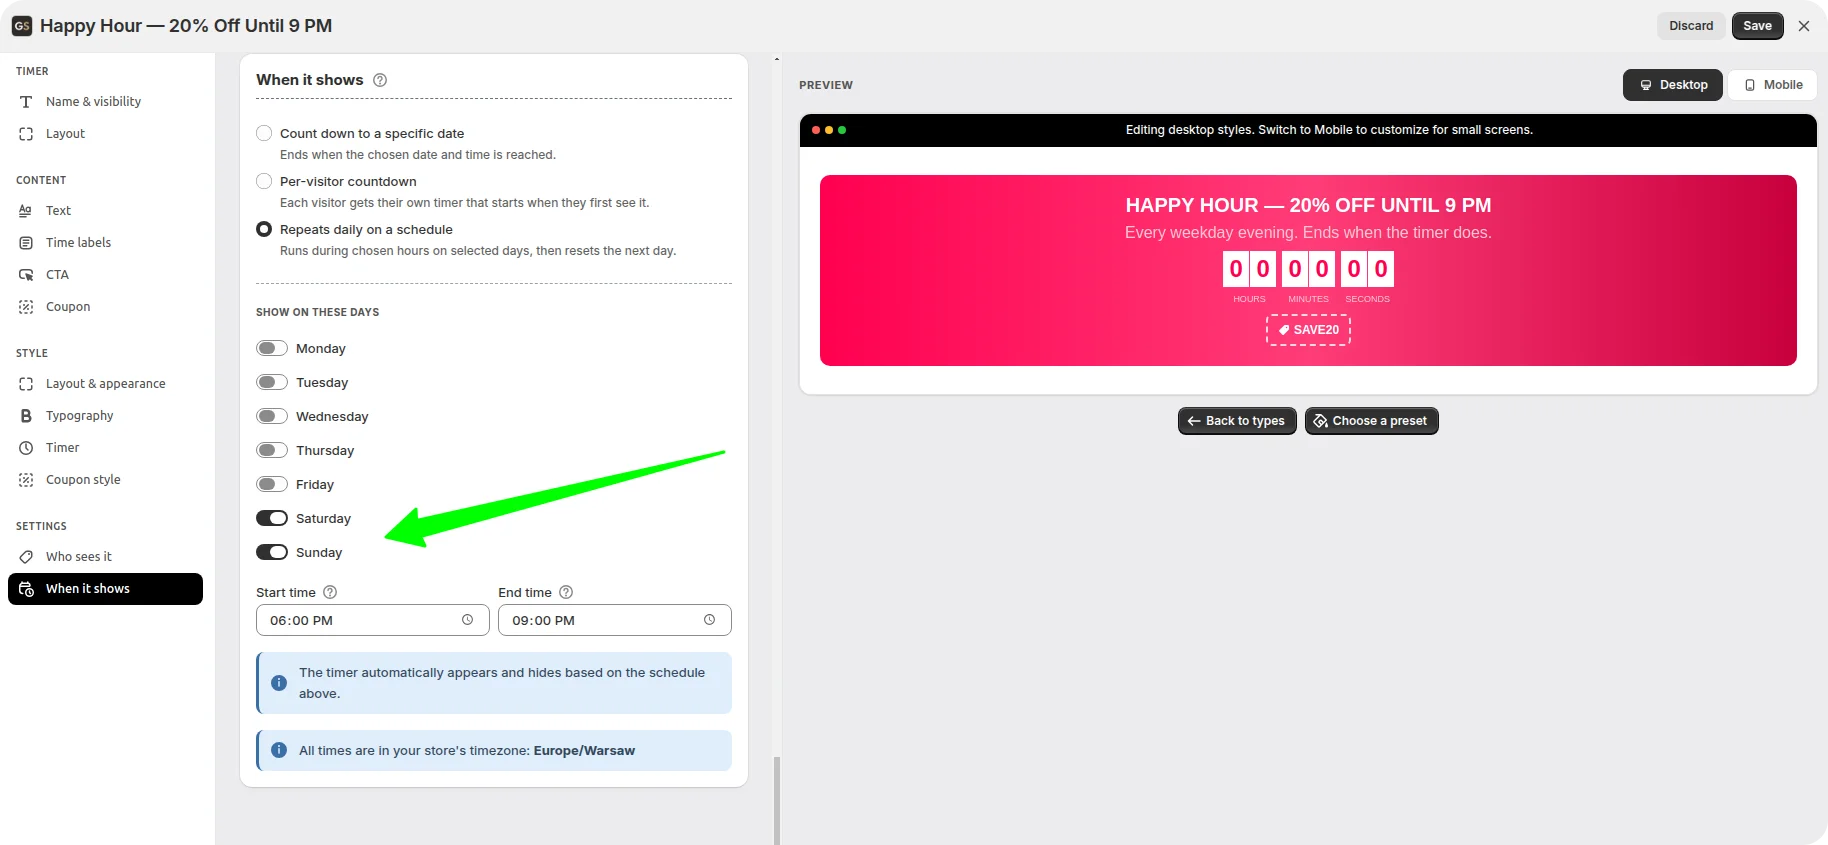Open the clock picker in Start time field
This screenshot has height=845, width=1828.
click(x=467, y=620)
